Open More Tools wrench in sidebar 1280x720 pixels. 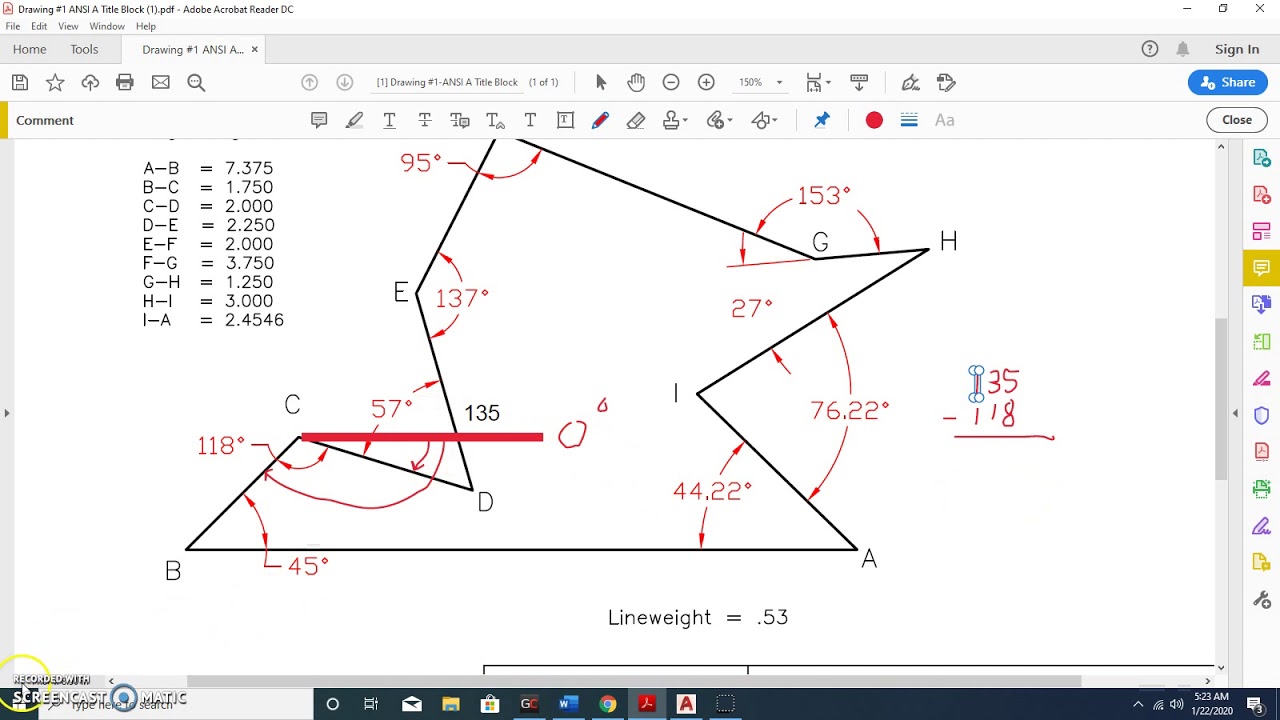click(1261, 600)
